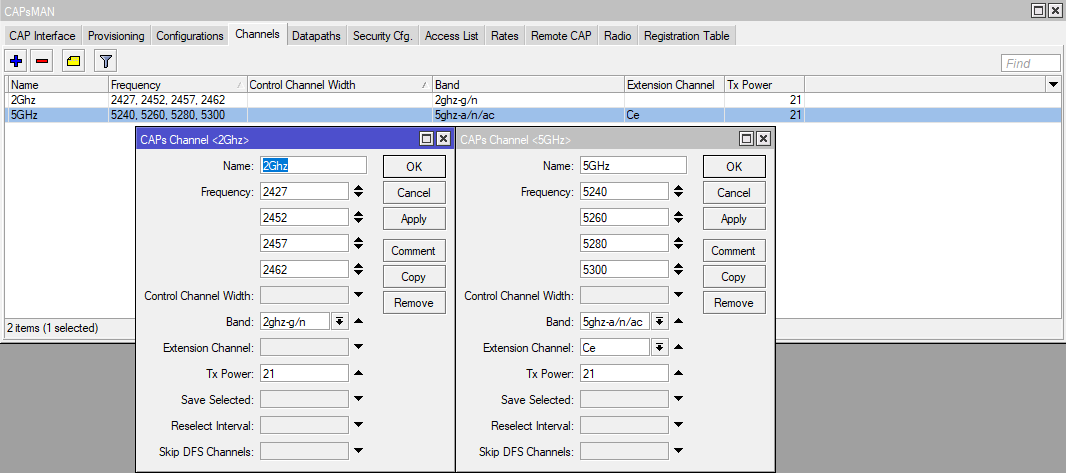Switch to the CAP Interface tab
1066x473 pixels.
coord(42,36)
